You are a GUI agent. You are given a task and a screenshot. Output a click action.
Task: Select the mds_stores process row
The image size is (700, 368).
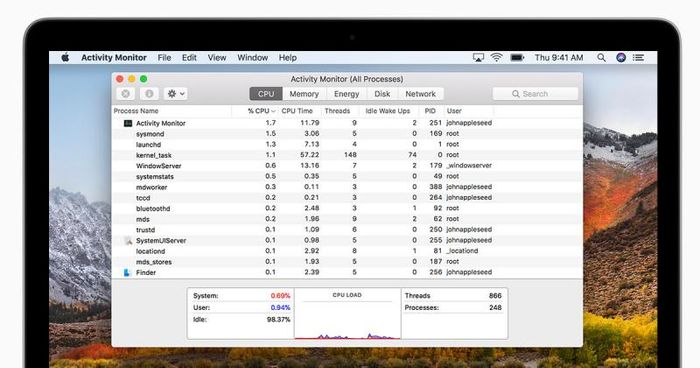pyautogui.click(x=347, y=262)
